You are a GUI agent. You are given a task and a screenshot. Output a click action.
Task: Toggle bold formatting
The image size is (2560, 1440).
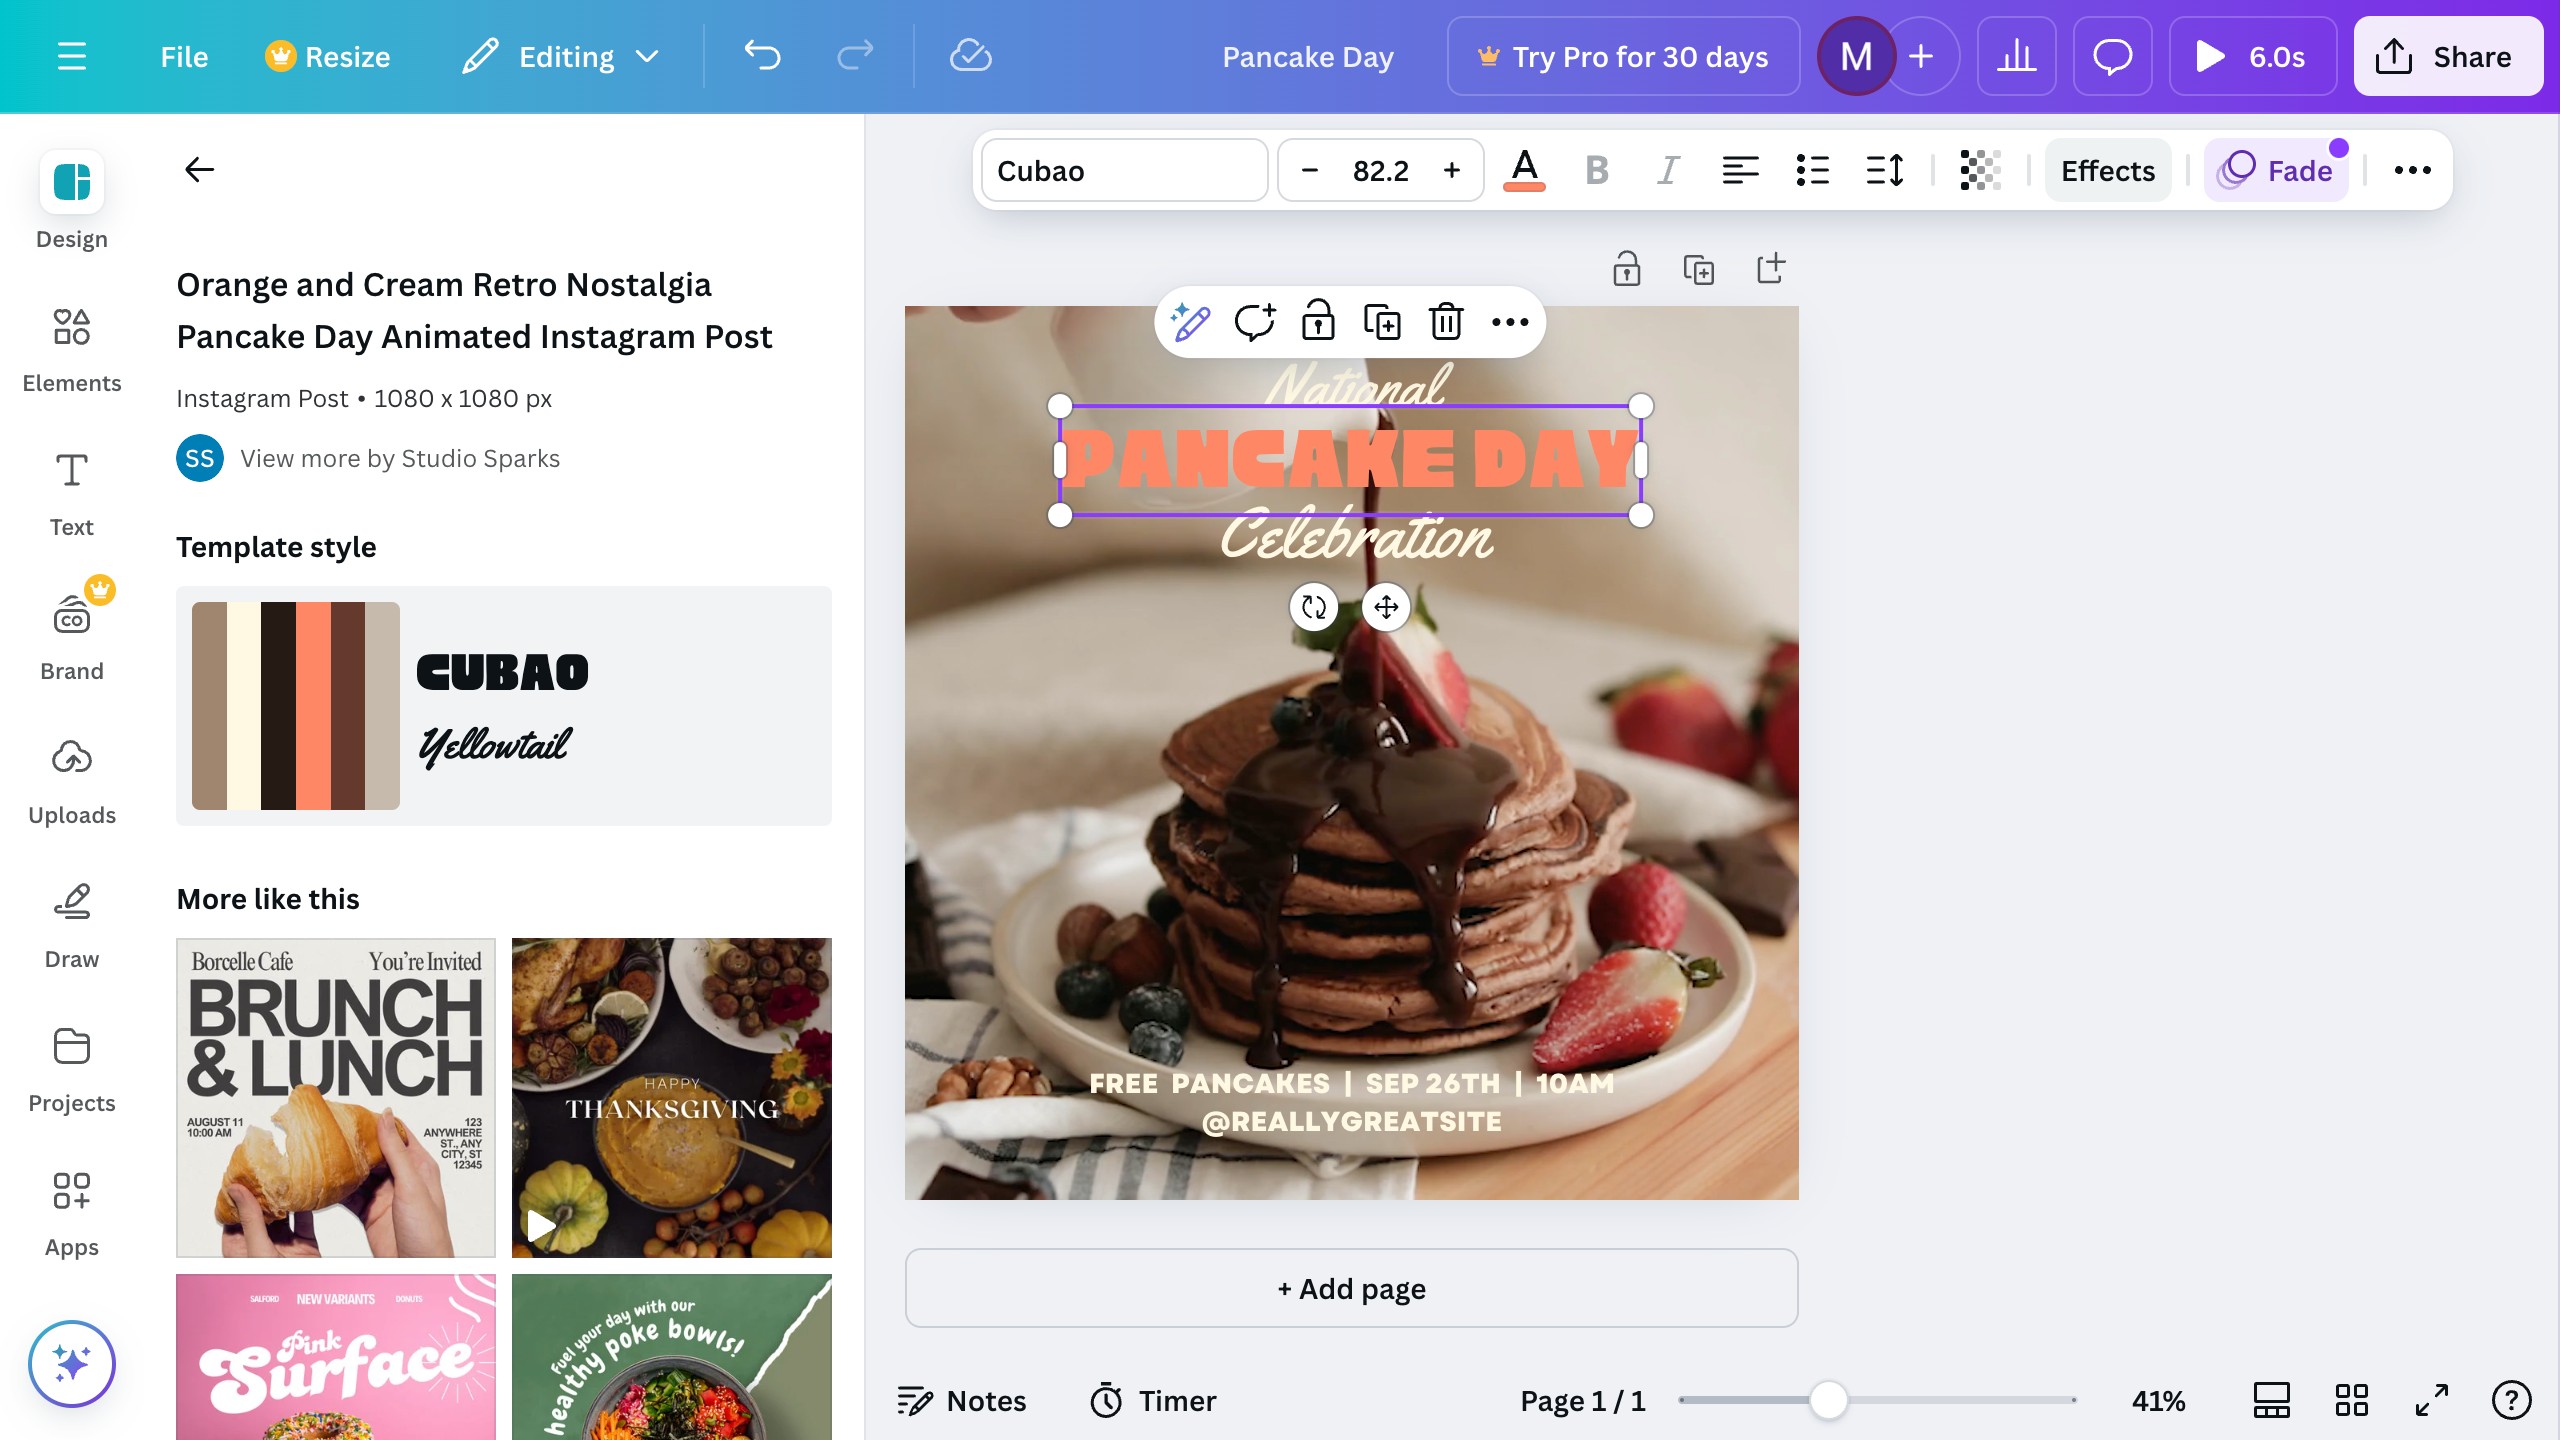click(1597, 170)
